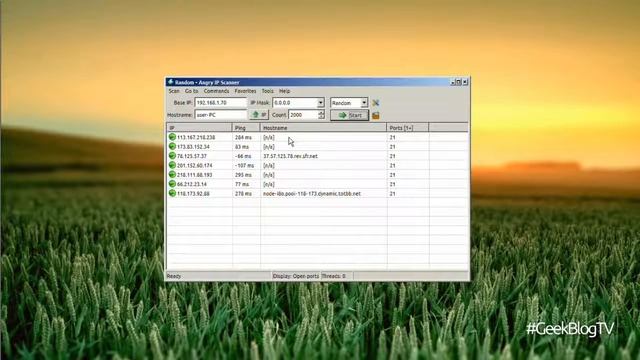640x360 pixels.
Task: Select IP address 78.125.57.37
Action: pyautogui.click(x=192, y=156)
